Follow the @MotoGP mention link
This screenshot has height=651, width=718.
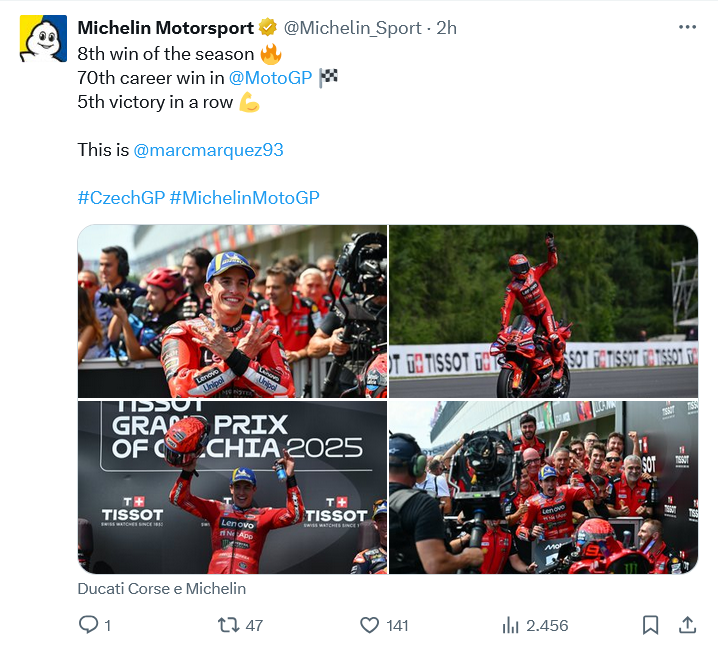tap(270, 78)
